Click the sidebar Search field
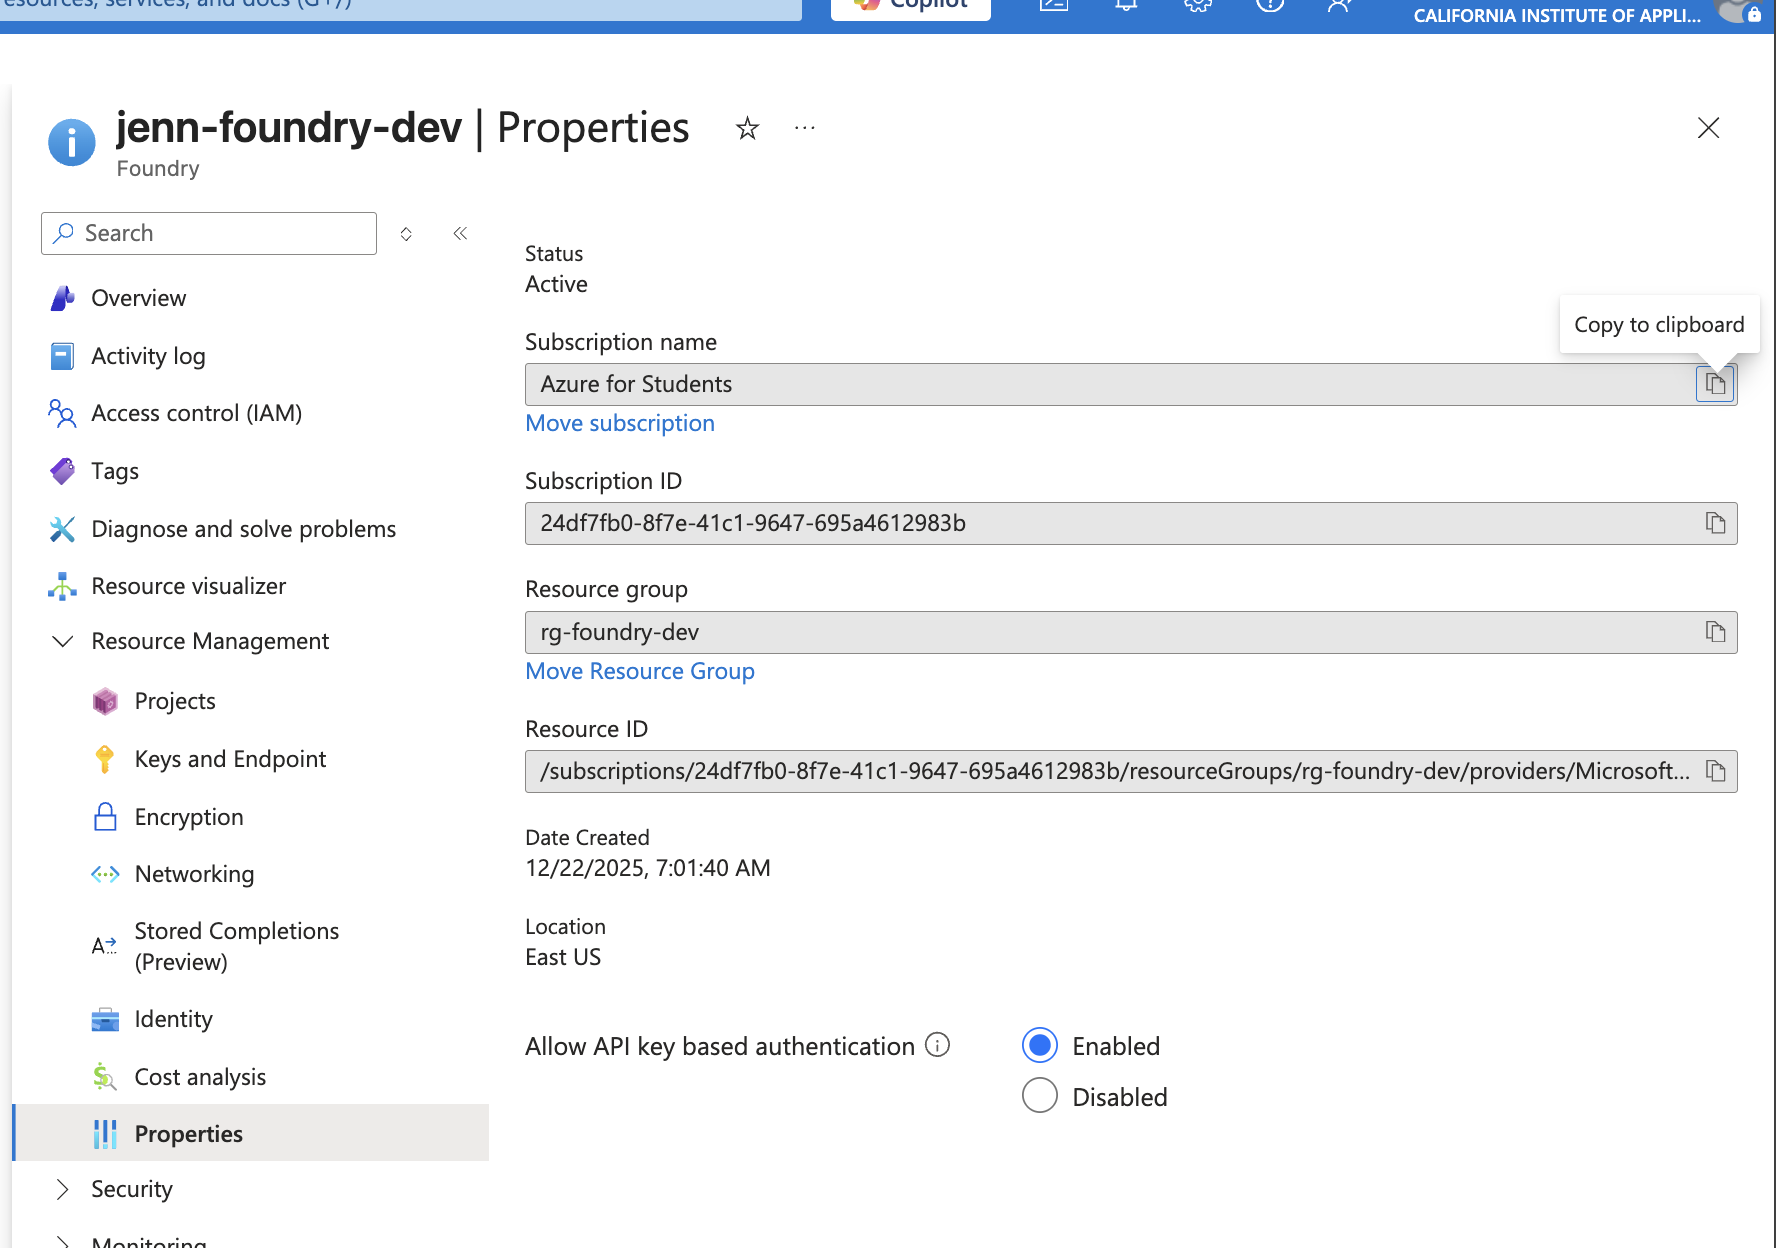This screenshot has width=1776, height=1248. click(x=209, y=233)
